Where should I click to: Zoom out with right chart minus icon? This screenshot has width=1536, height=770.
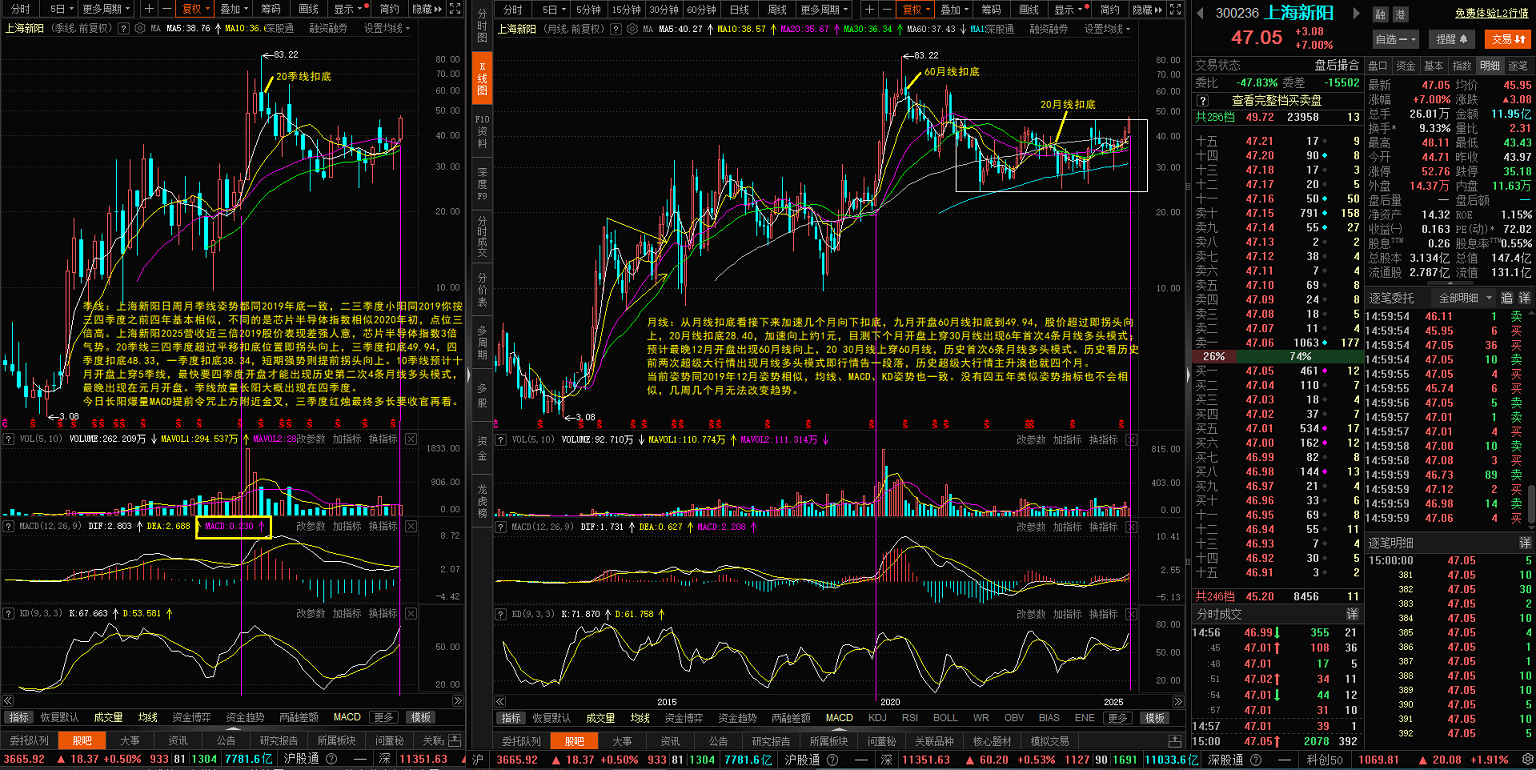pyautogui.click(x=887, y=9)
